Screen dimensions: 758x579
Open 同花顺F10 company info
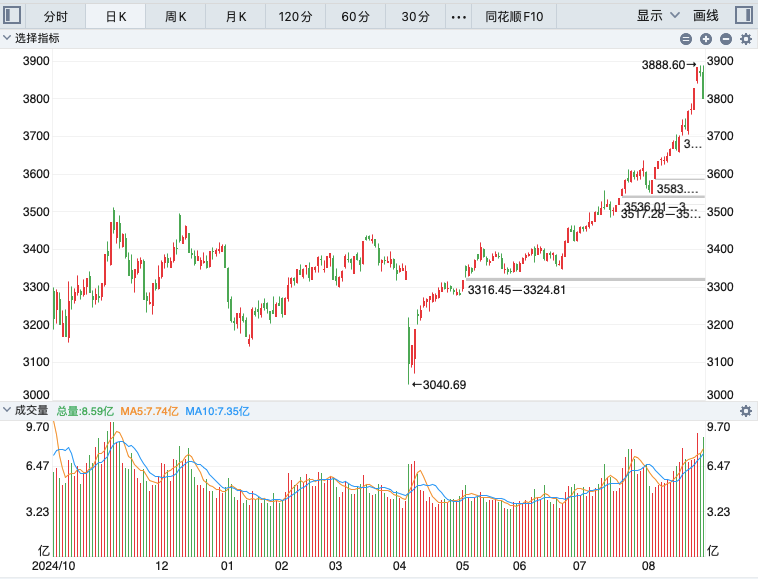pos(514,17)
